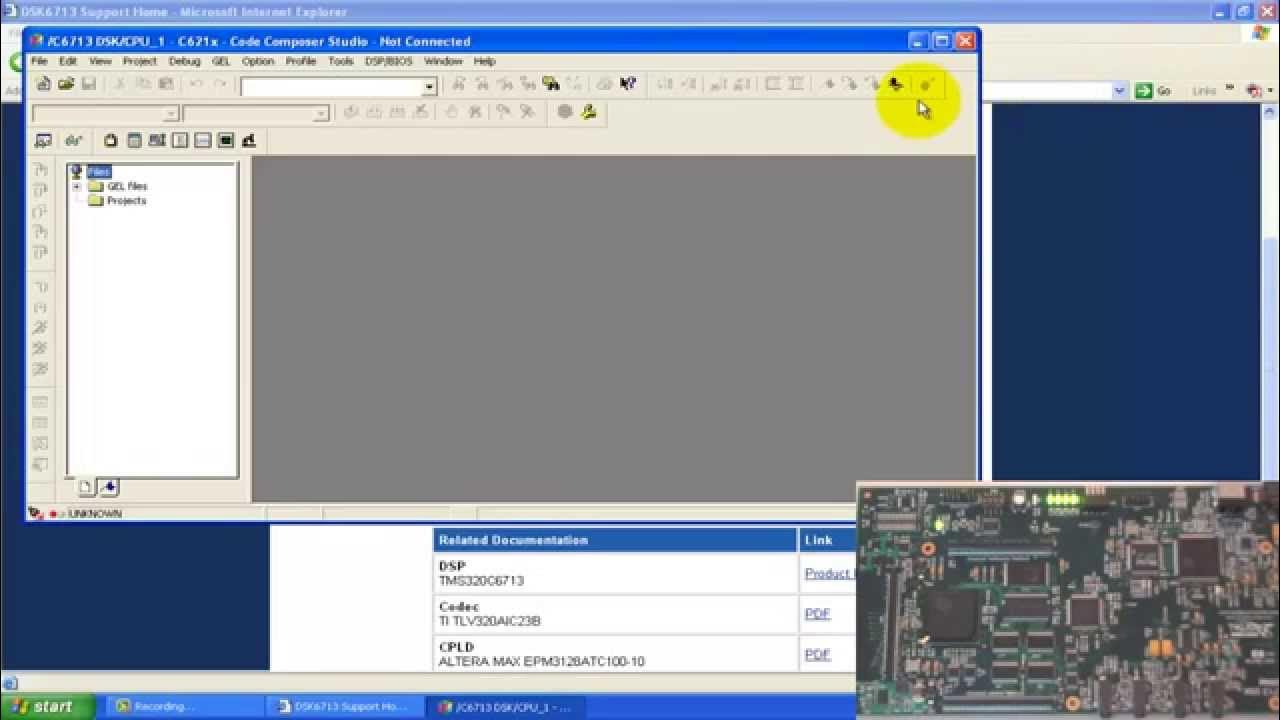Image resolution: width=1280 pixels, height=720 pixels.
Task: Open the GEL menu
Action: [x=221, y=61]
